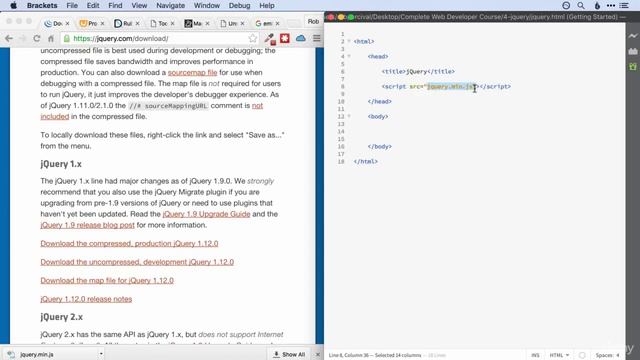Click the flame icon in macOS menu bar

click(597, 5)
